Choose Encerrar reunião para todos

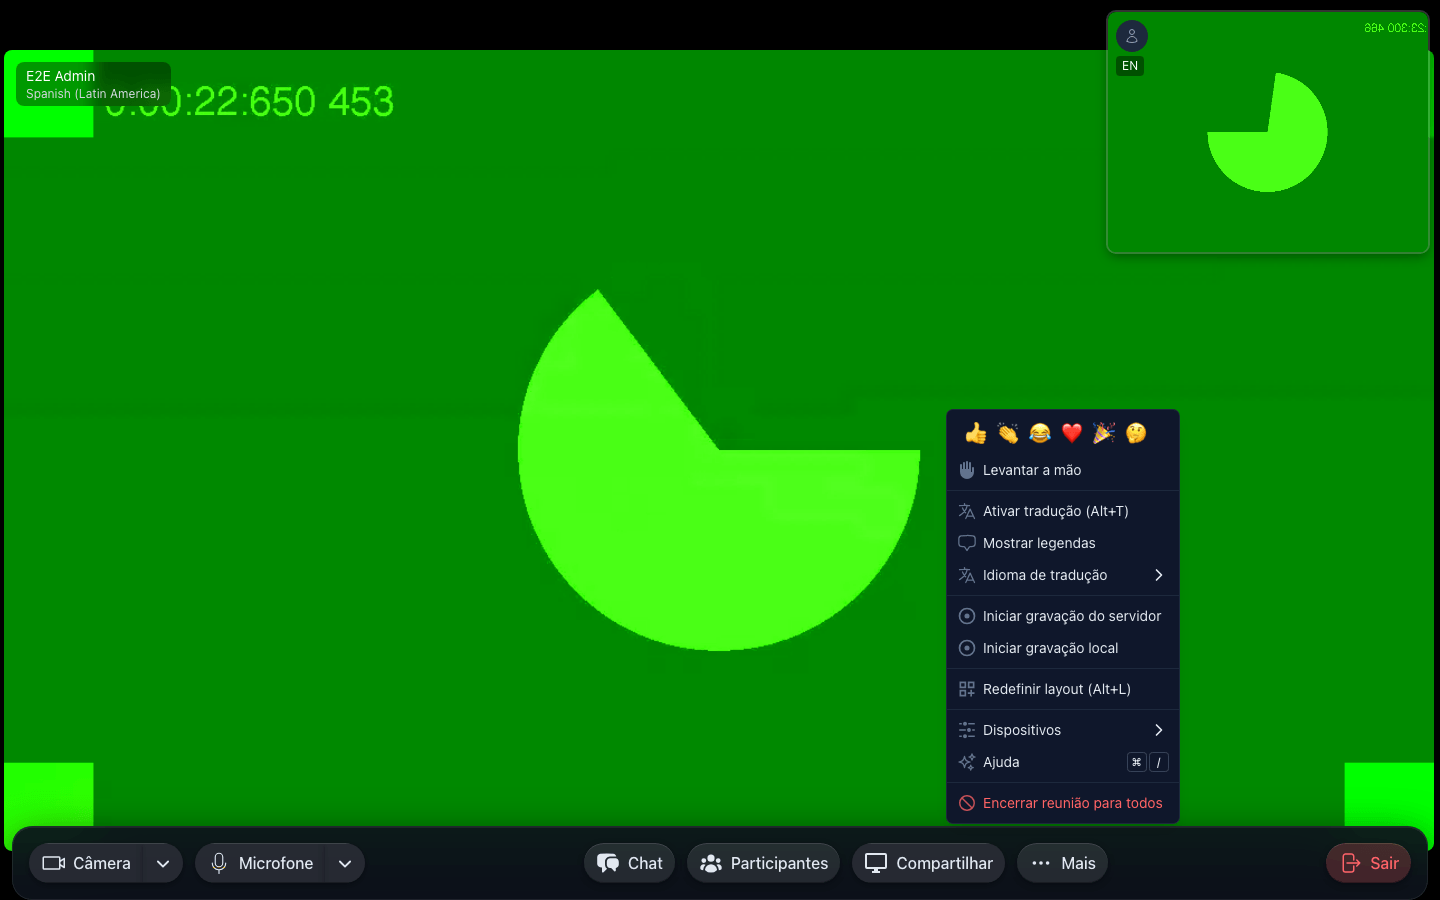[x=1063, y=803]
